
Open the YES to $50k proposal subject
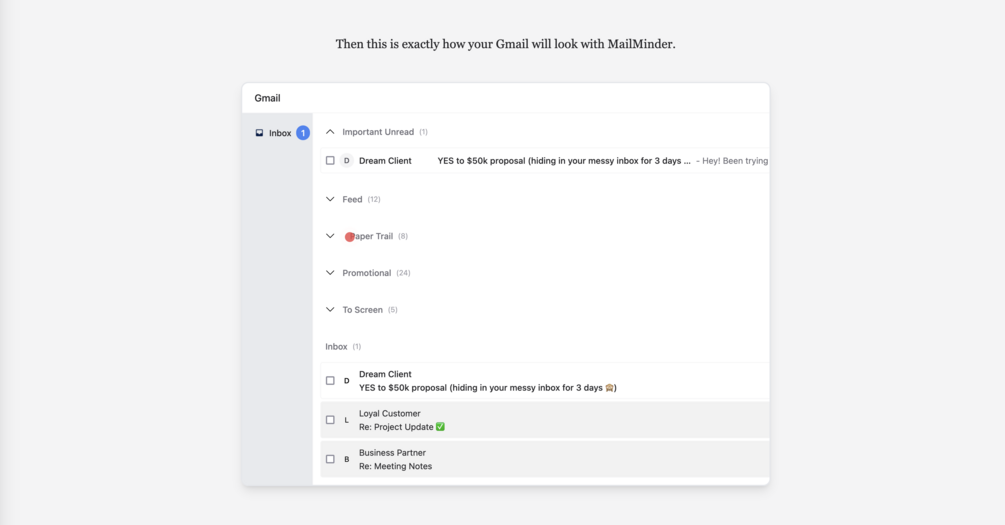563,161
